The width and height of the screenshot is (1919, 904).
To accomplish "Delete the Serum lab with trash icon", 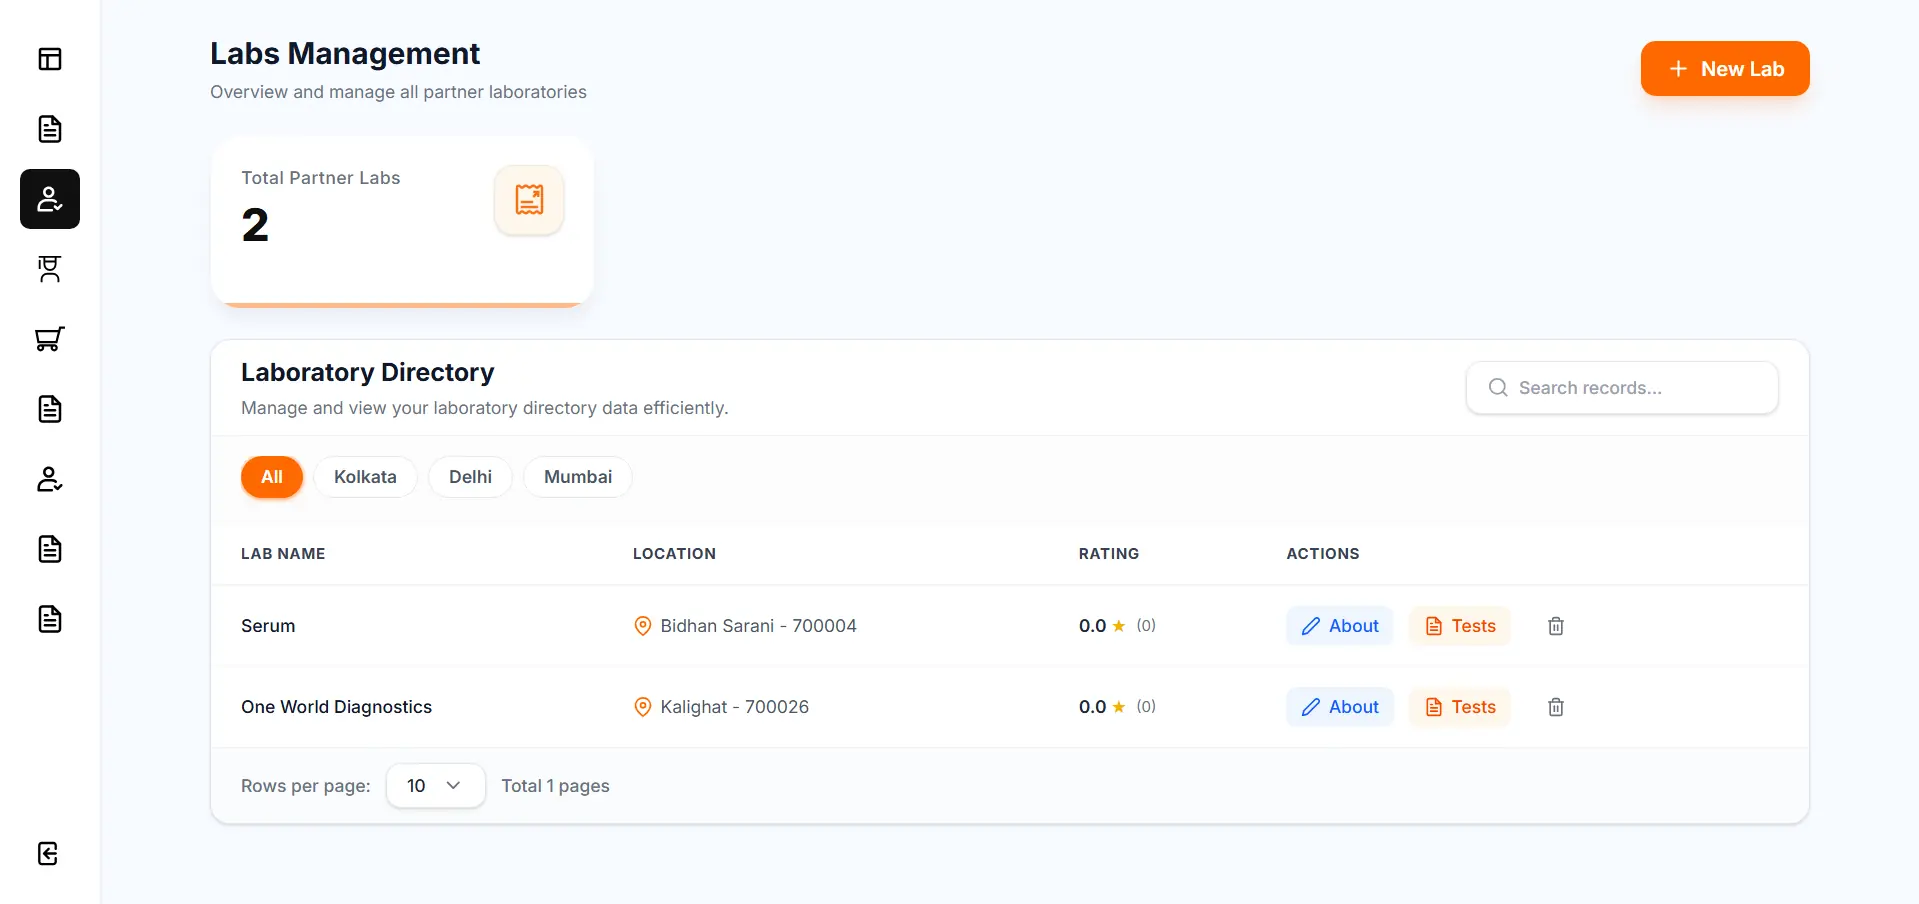I will point(1556,626).
